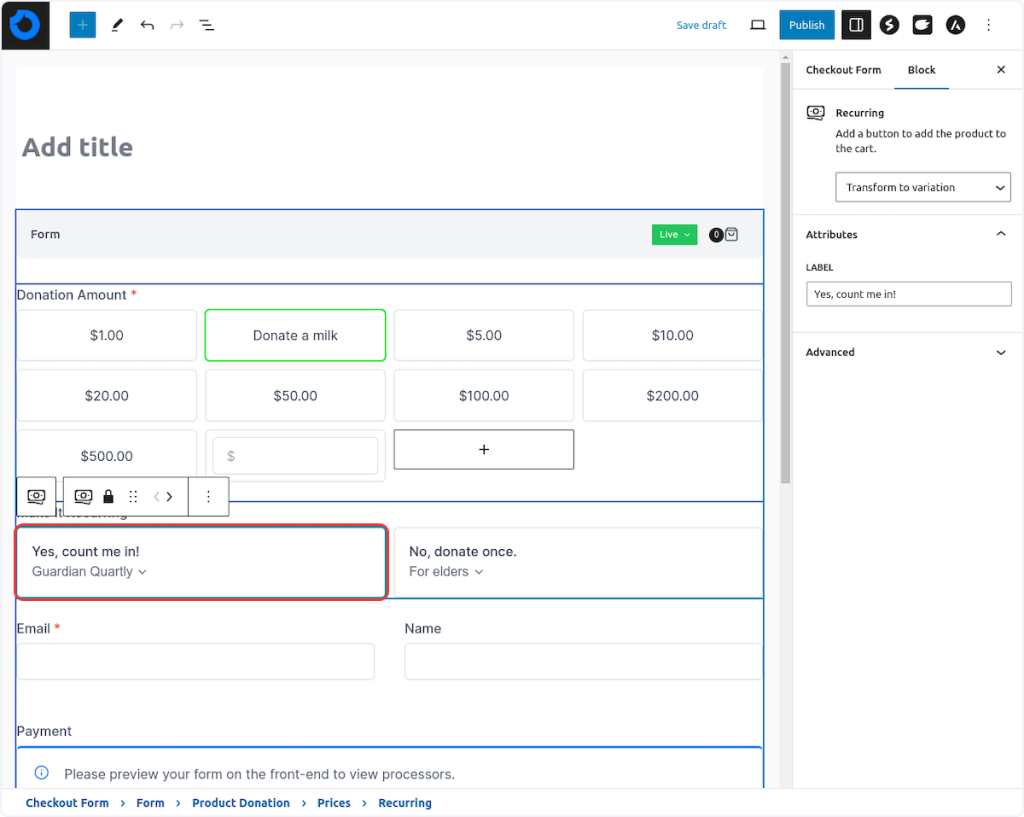Screen dimensions: 1024x817
Task: Open the Document Overview list icon
Action: pos(206,25)
